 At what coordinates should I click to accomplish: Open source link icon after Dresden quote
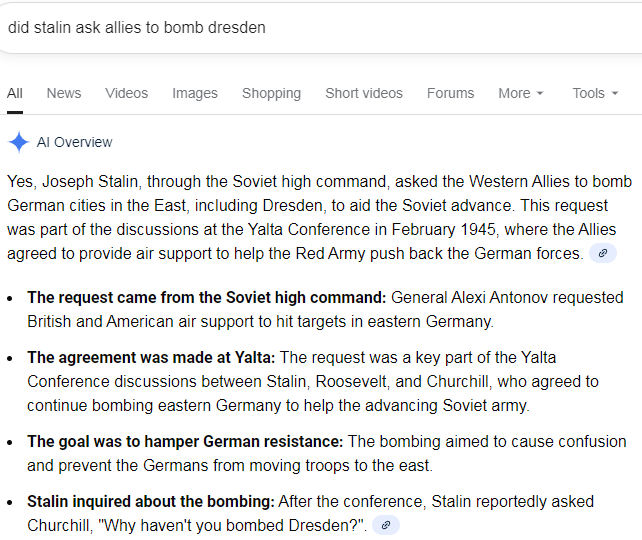point(386,525)
